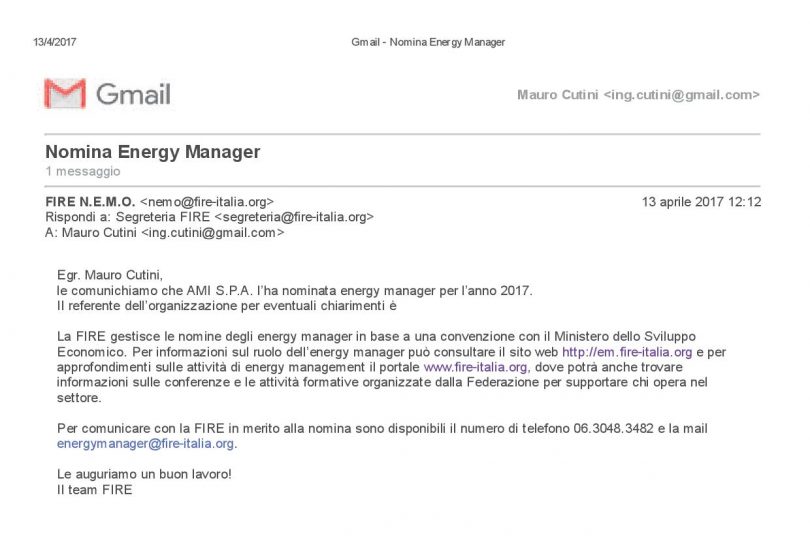This screenshot has height=551, width=810.
Task: Click the line 'Il referente dell'organizzazione per eventuali chiarimenti'
Action: [x=227, y=306]
